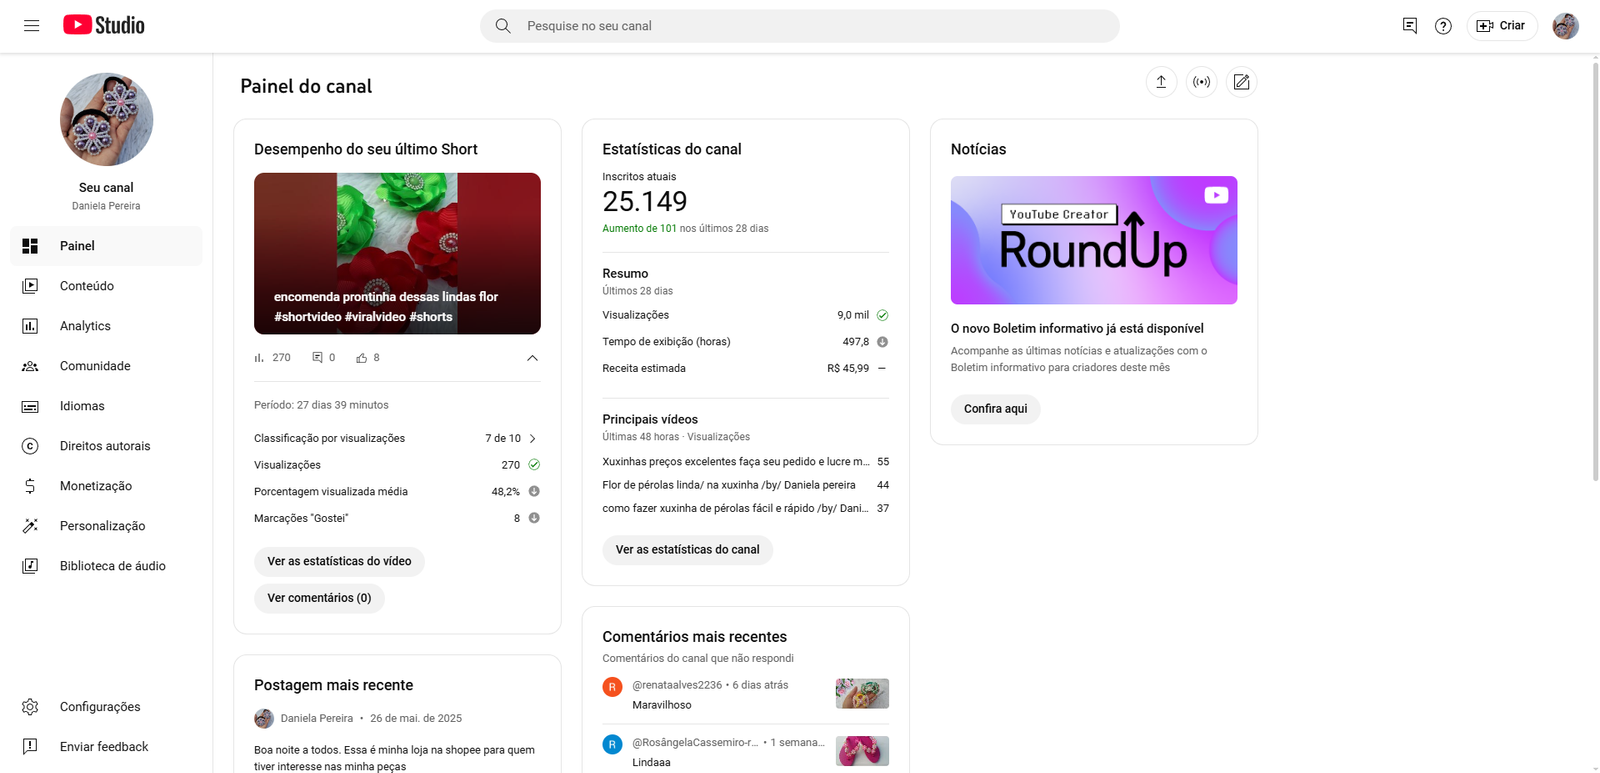Click the Biblioteca de áudio music icon

pyautogui.click(x=30, y=566)
